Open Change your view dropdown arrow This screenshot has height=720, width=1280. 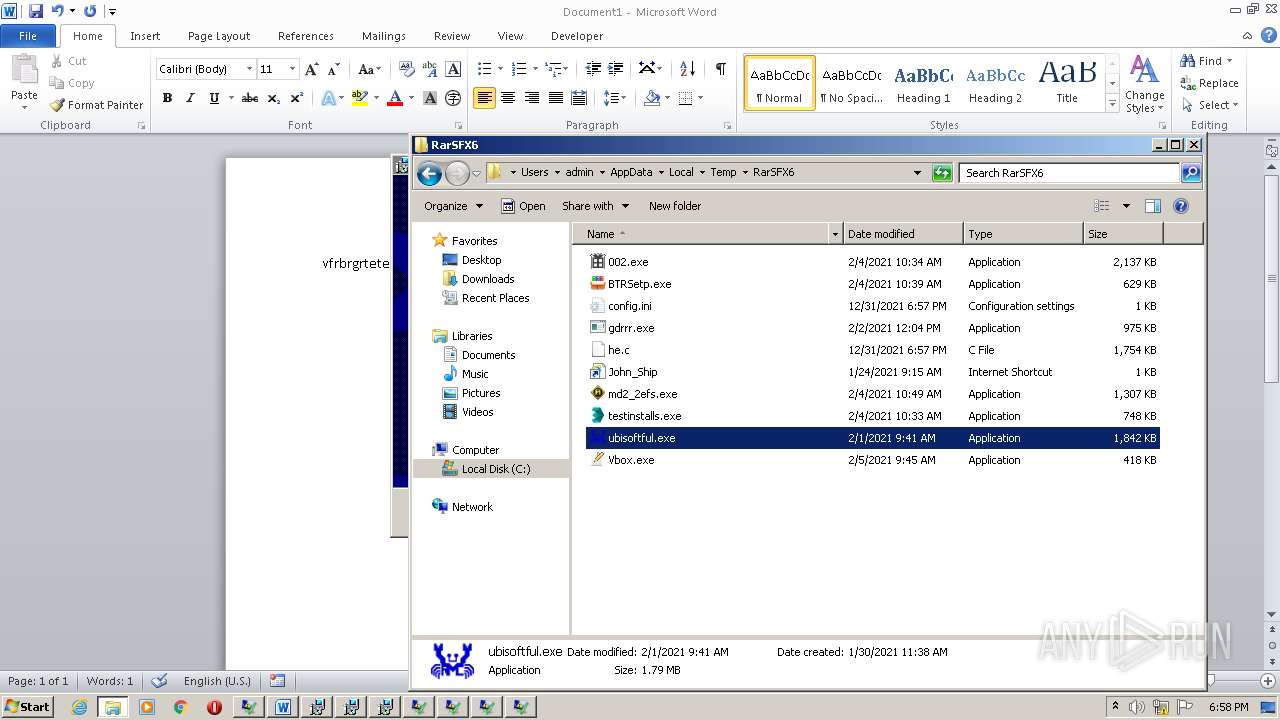[1126, 206]
